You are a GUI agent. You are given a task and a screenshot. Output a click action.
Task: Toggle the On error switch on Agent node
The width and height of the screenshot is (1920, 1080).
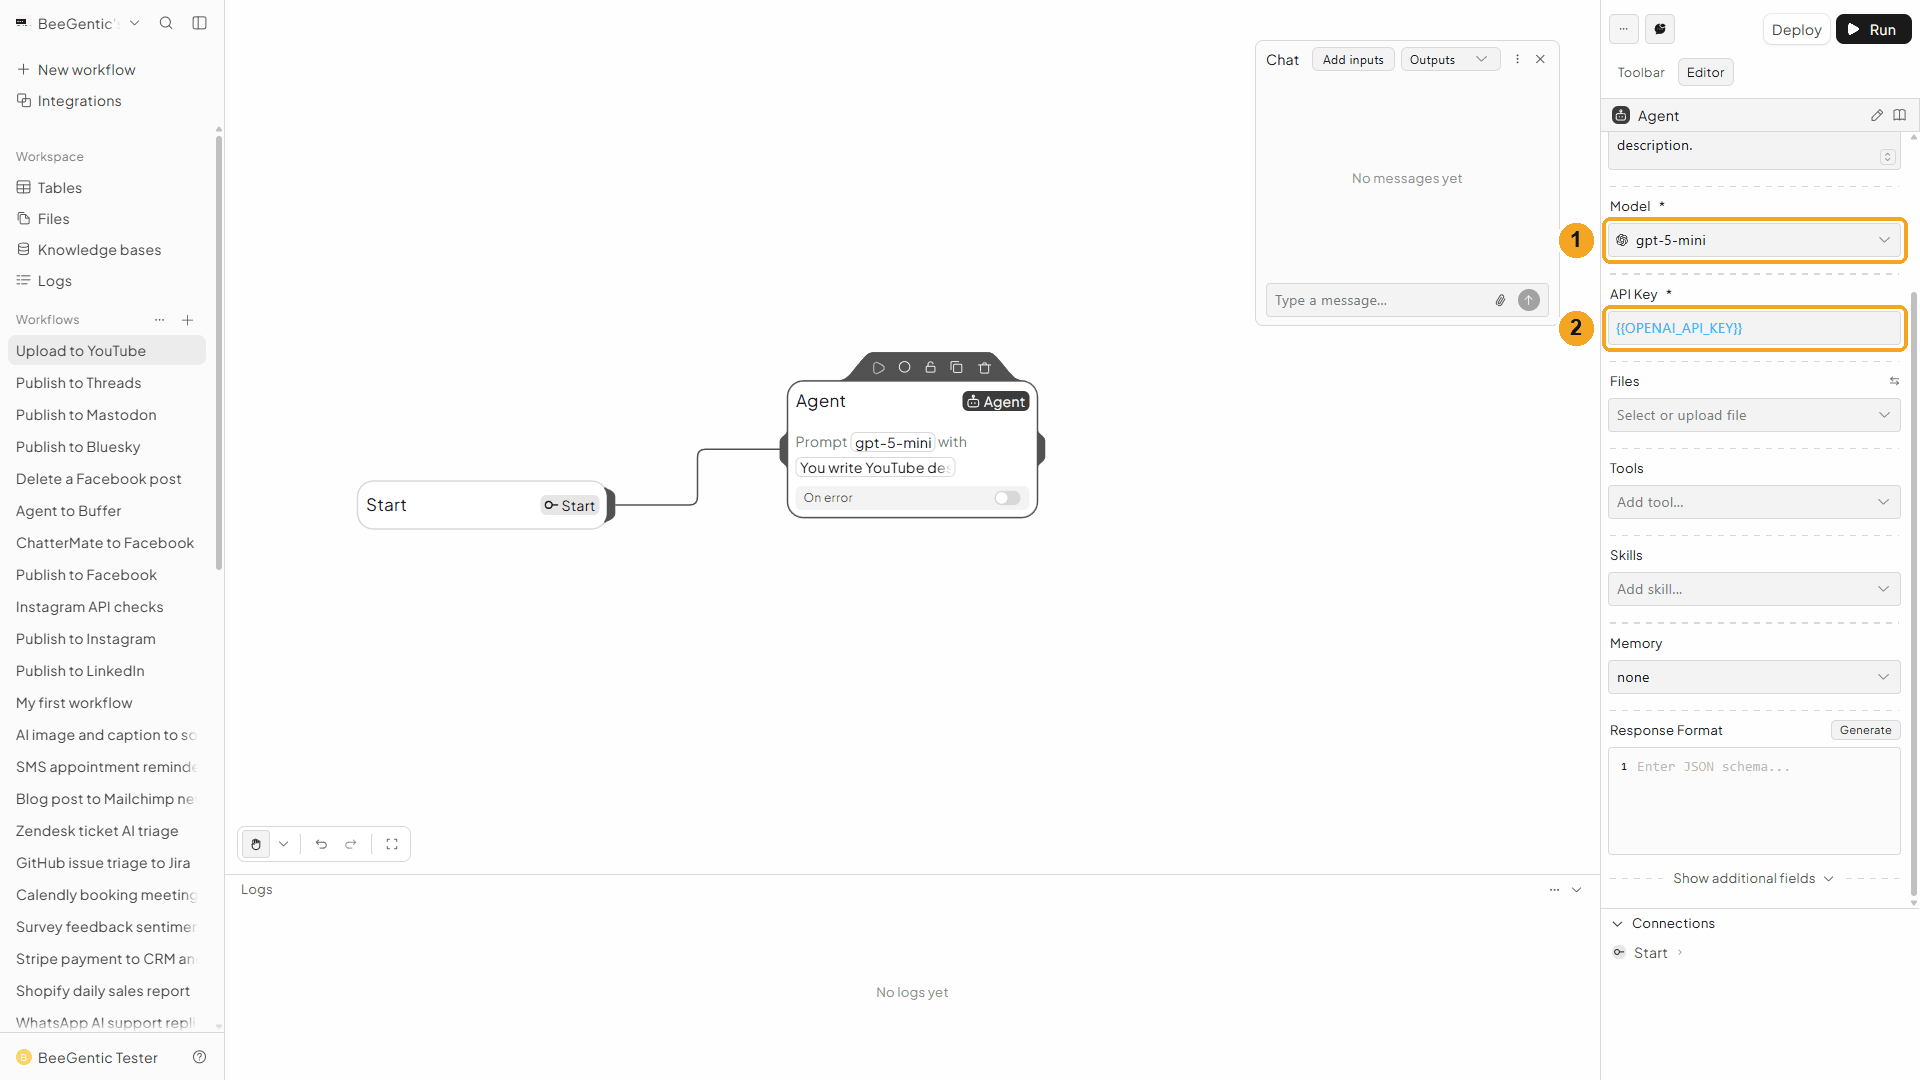[1007, 498]
